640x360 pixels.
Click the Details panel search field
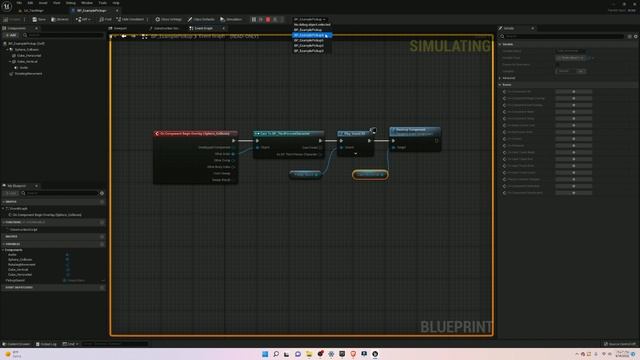[x=562, y=36]
